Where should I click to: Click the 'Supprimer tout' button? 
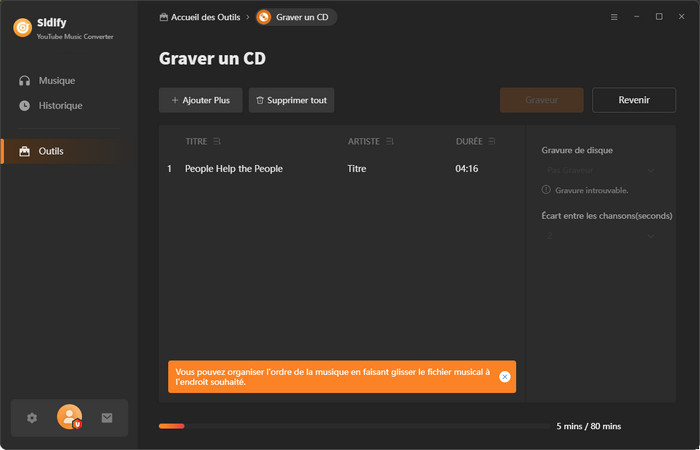pyautogui.click(x=291, y=100)
